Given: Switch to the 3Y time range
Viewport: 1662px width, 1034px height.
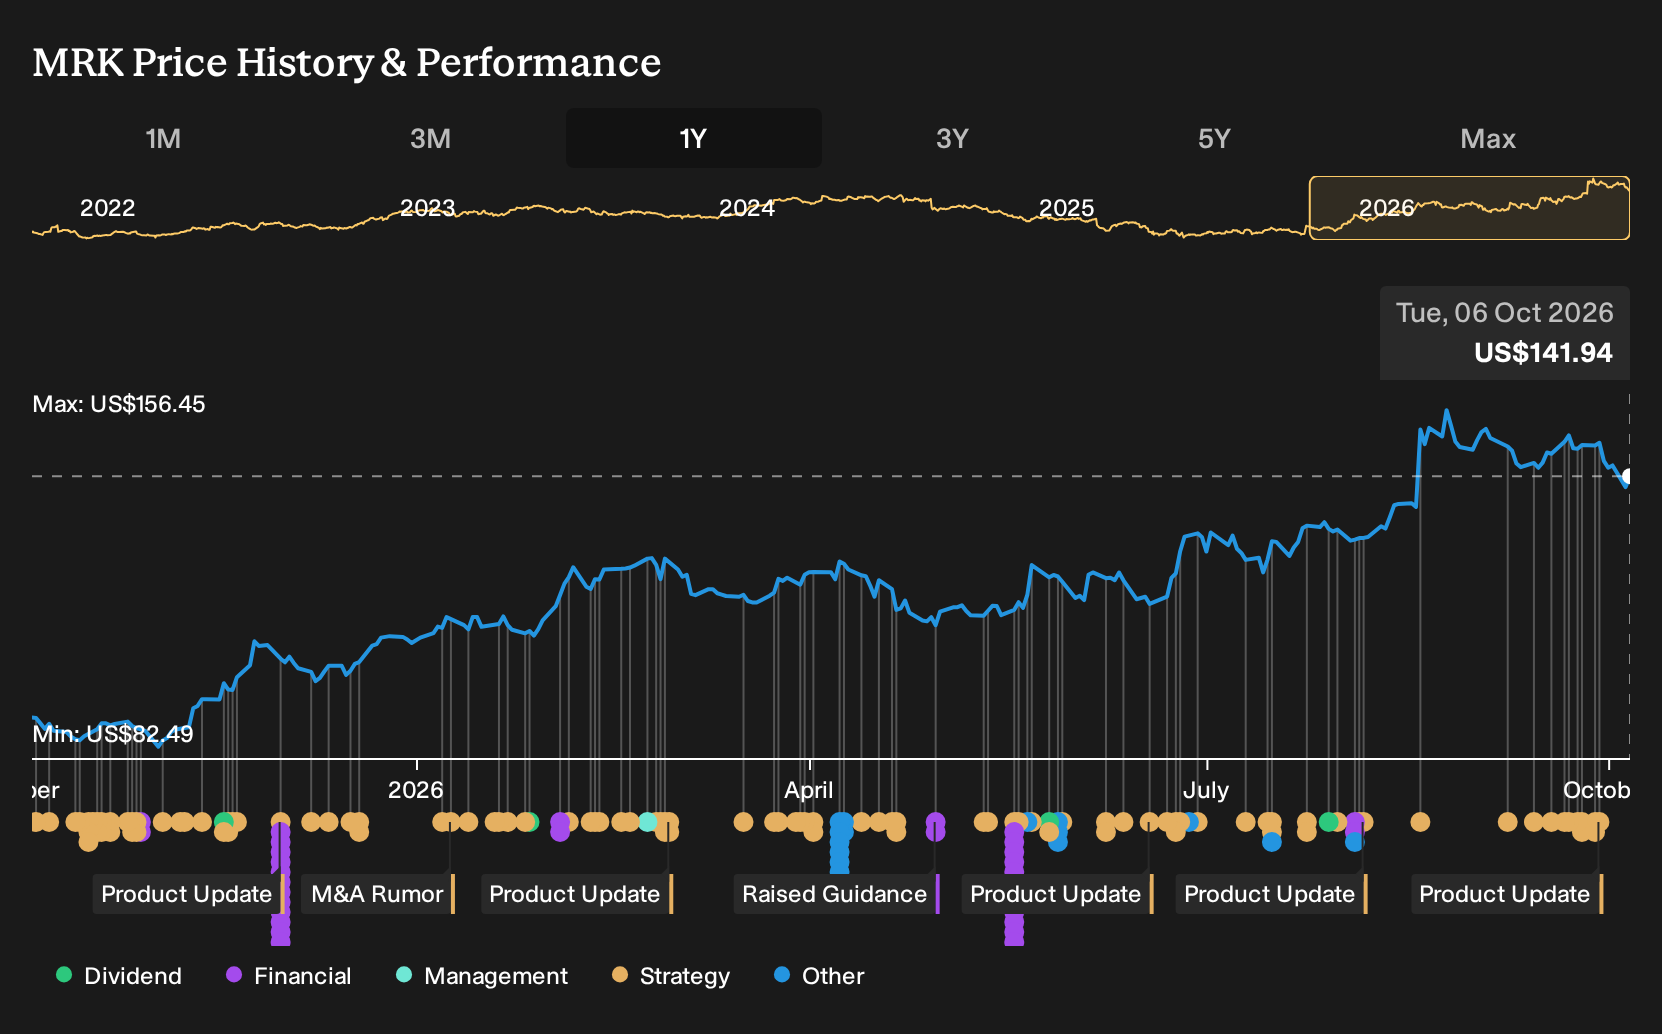Looking at the screenshot, I should [x=952, y=138].
